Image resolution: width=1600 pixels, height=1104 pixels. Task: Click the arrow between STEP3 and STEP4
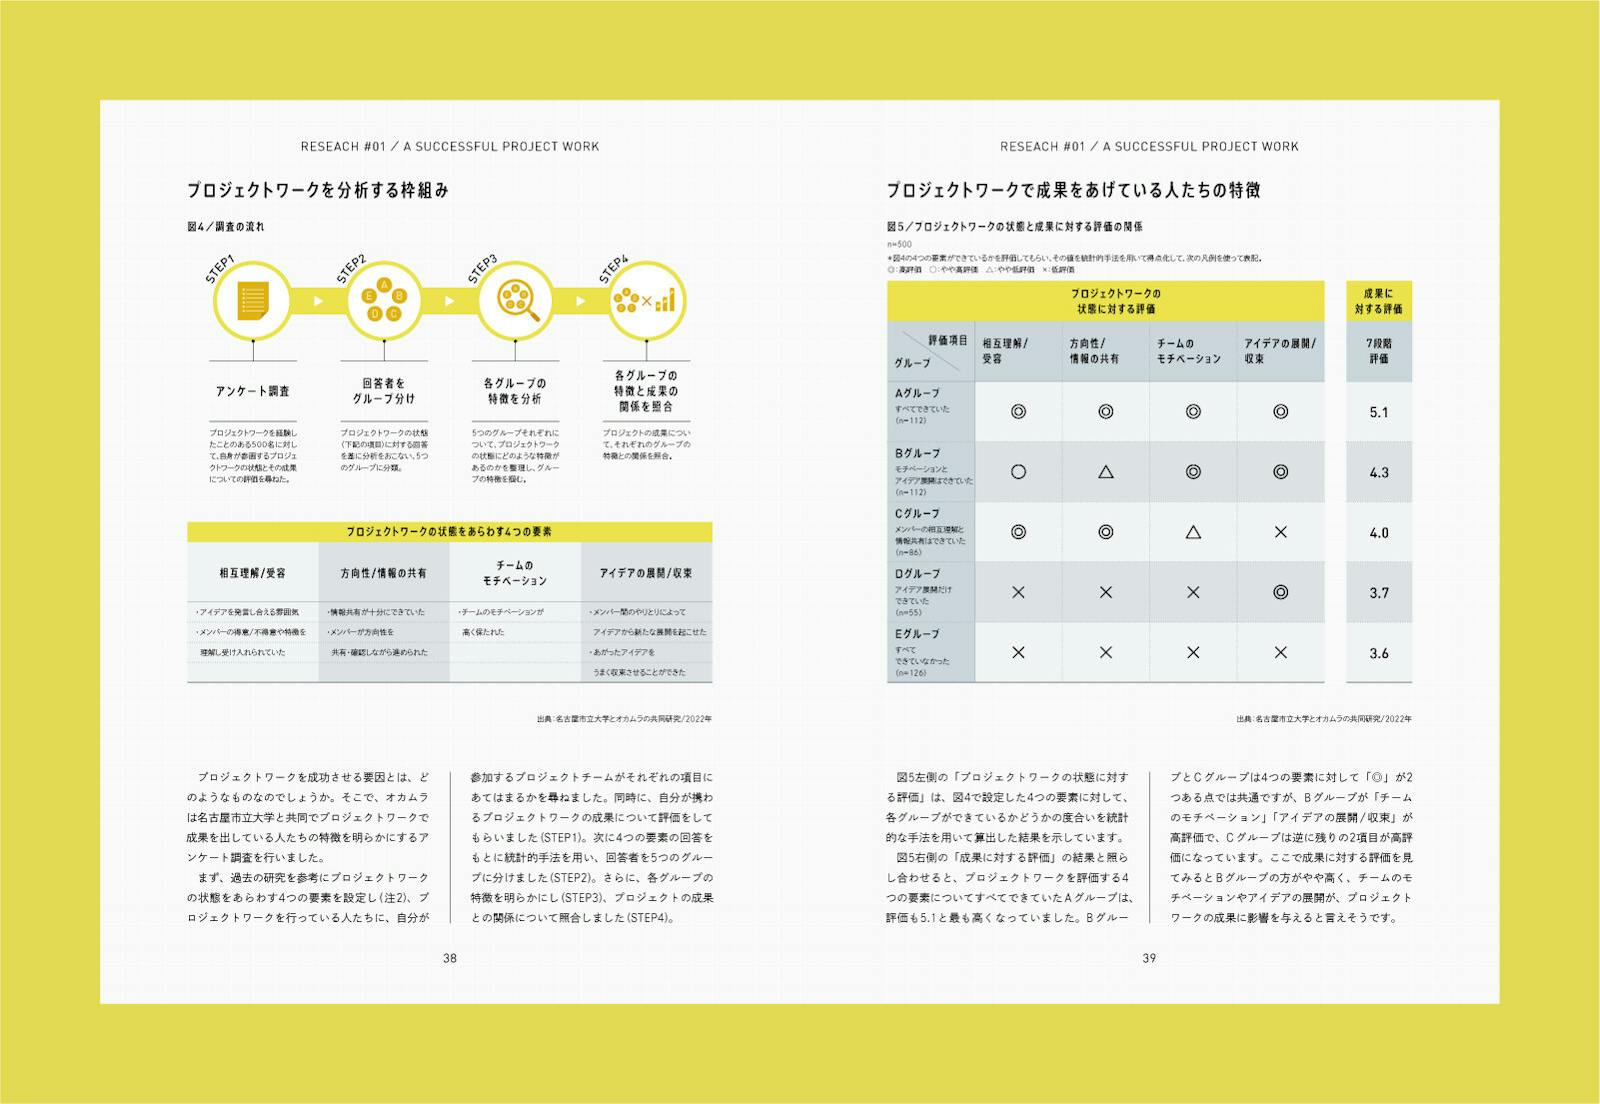(x=581, y=300)
